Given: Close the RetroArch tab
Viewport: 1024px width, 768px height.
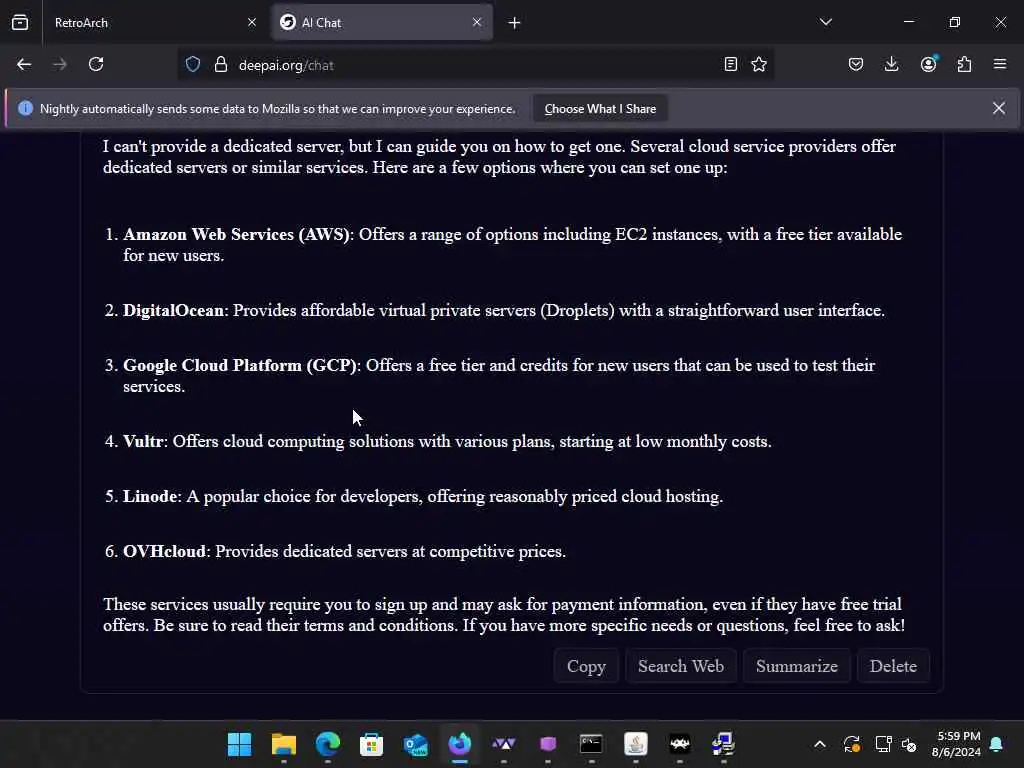Looking at the screenshot, I should 252,22.
